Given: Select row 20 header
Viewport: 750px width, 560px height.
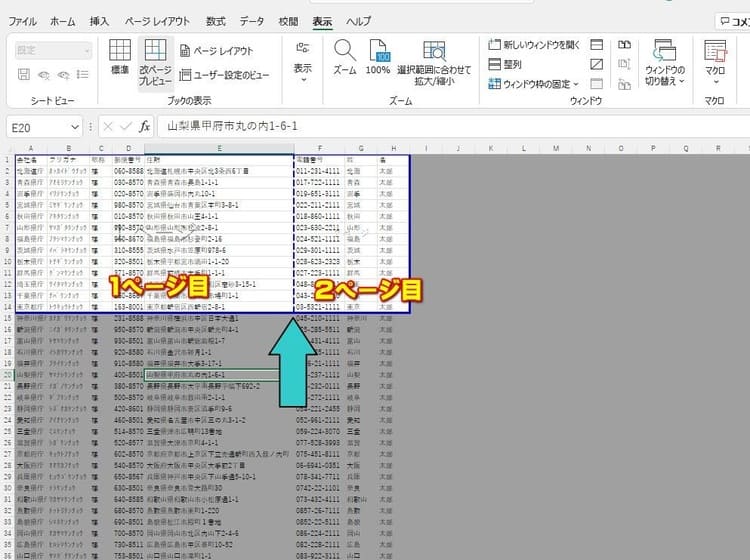Looking at the screenshot, I should tap(8, 375).
